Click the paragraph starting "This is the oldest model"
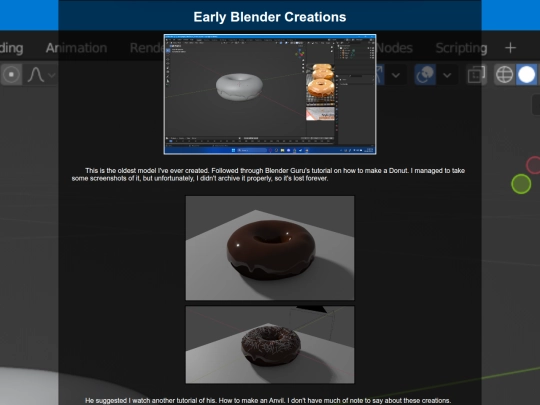This screenshot has width=540, height=405. (x=268, y=175)
